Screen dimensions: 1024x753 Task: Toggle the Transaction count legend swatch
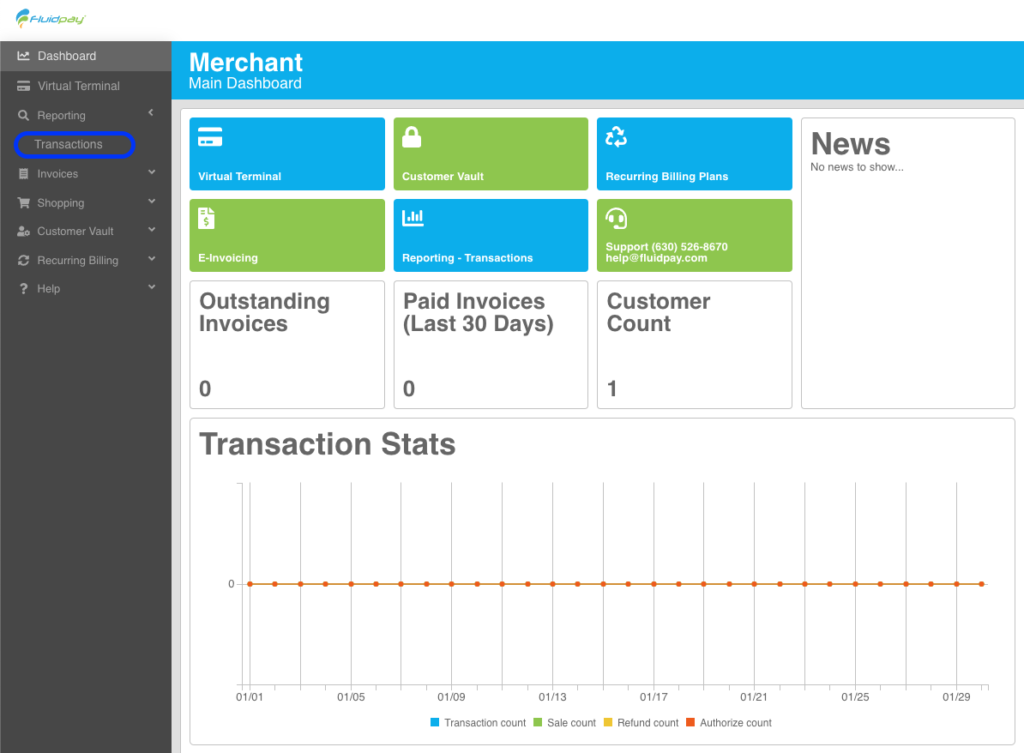(x=435, y=722)
